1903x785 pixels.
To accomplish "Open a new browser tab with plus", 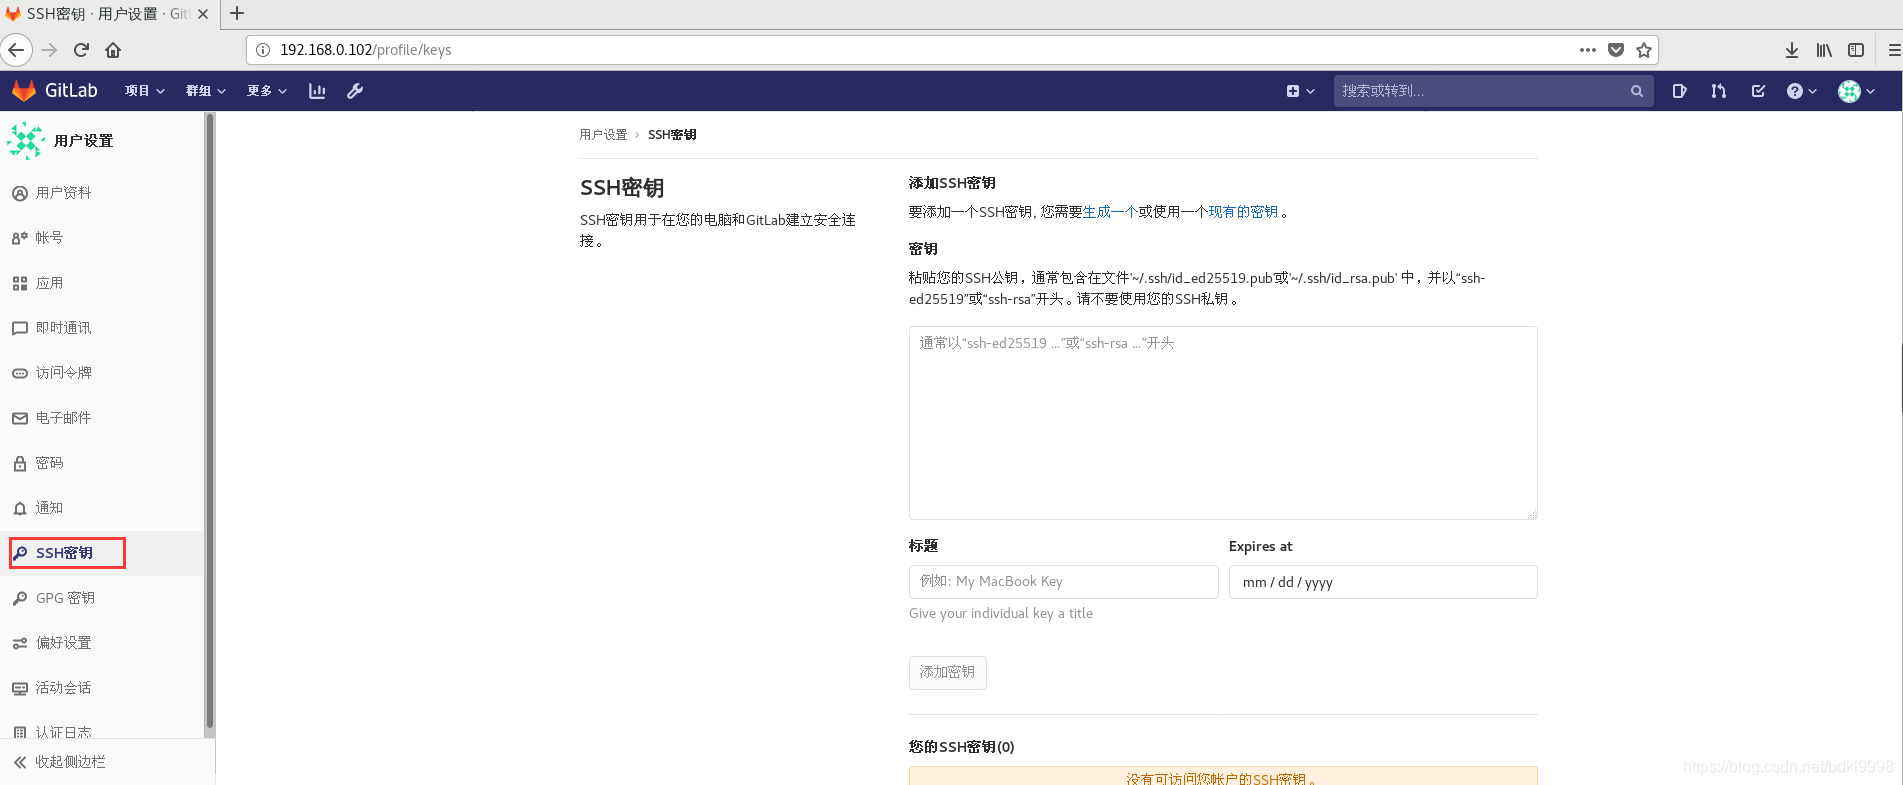I will click(x=237, y=14).
